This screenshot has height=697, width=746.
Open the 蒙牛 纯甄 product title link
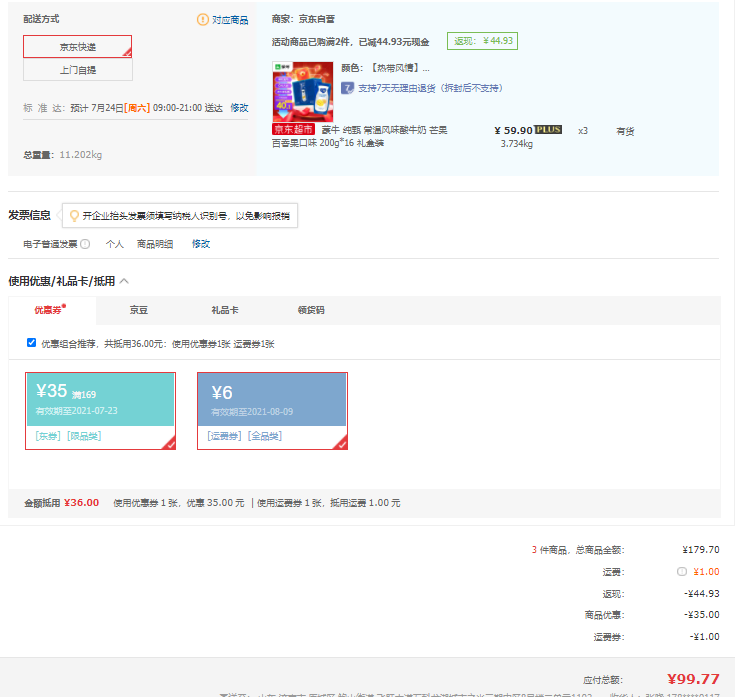[x=360, y=137]
